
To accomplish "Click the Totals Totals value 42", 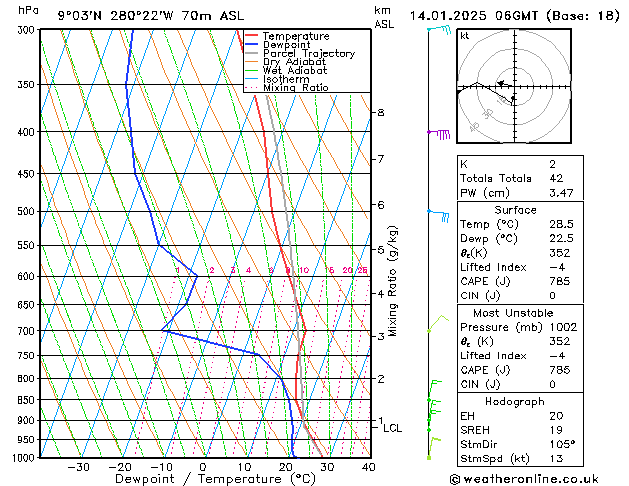I will point(556,178).
